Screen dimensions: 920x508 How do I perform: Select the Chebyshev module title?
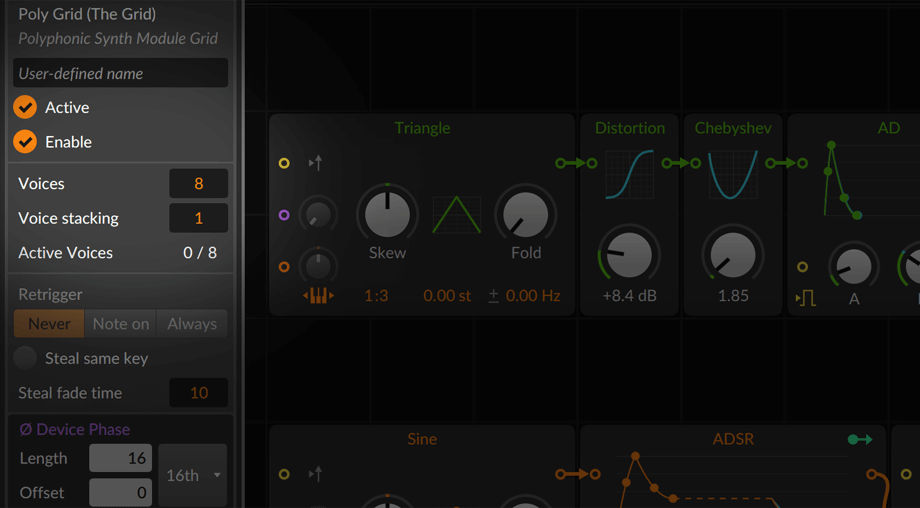(x=733, y=128)
